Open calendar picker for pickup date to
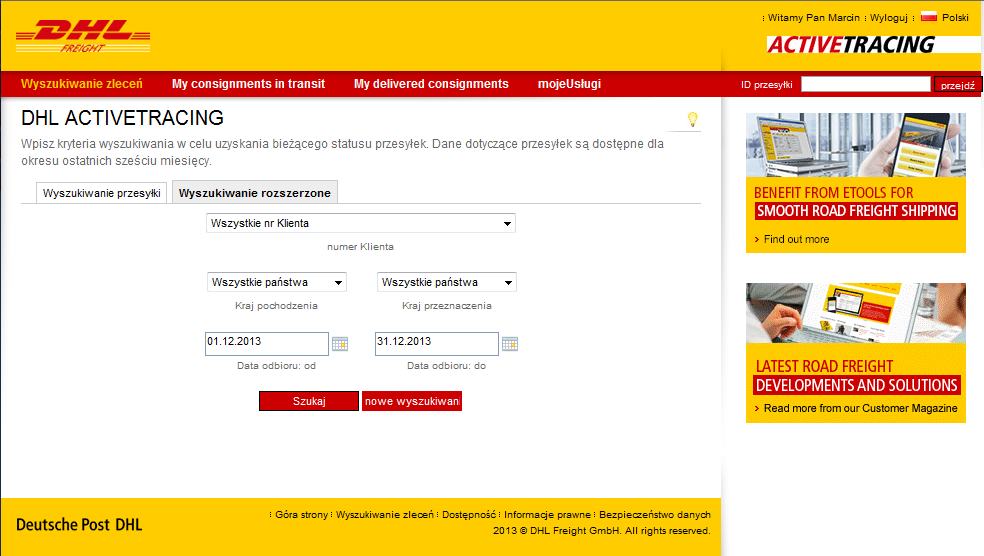984x556 pixels. pyautogui.click(x=510, y=344)
